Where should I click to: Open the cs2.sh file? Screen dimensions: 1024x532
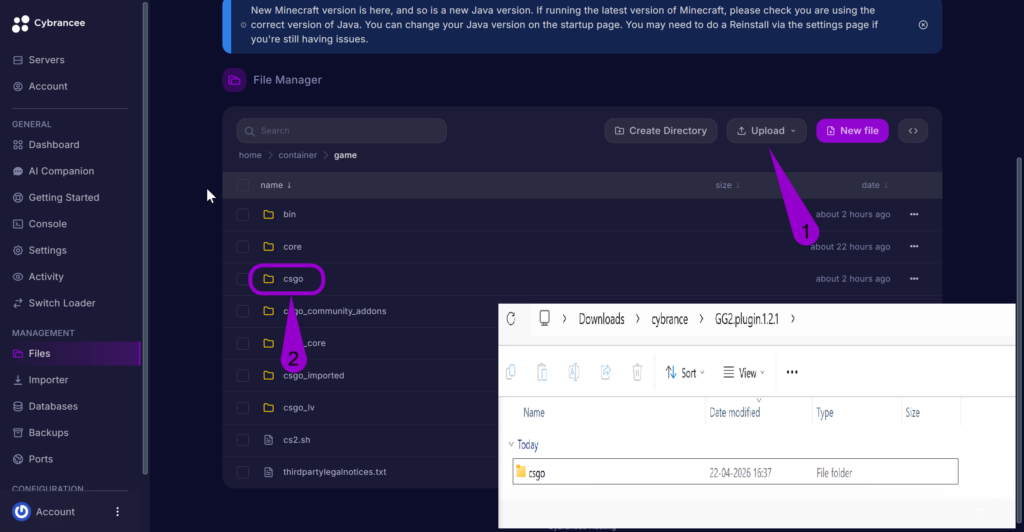296,440
